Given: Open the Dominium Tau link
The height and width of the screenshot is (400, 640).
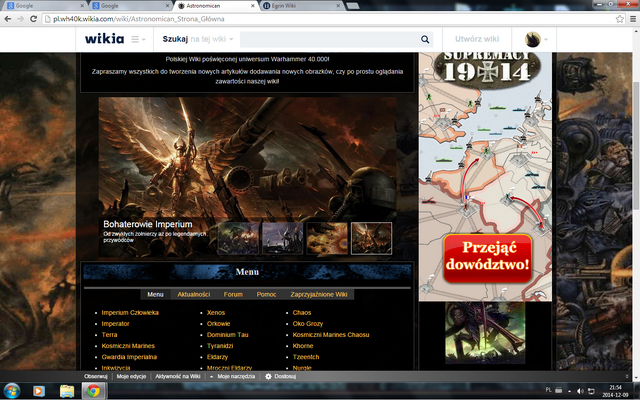Looking at the screenshot, I should point(227,335).
